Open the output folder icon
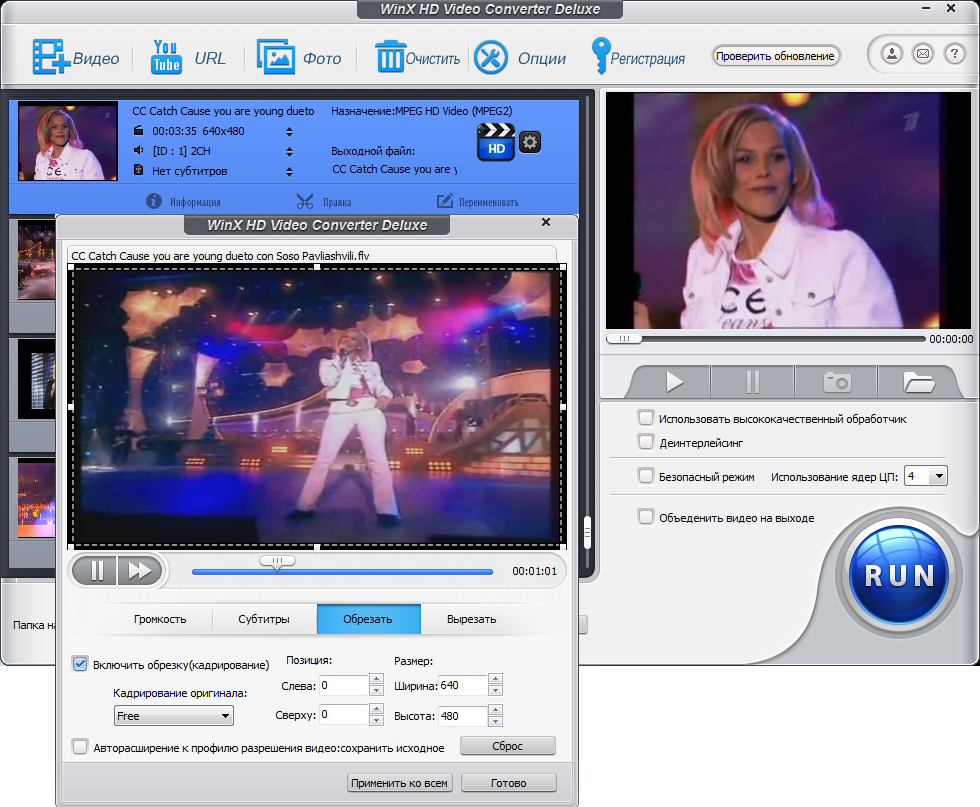 (918, 381)
